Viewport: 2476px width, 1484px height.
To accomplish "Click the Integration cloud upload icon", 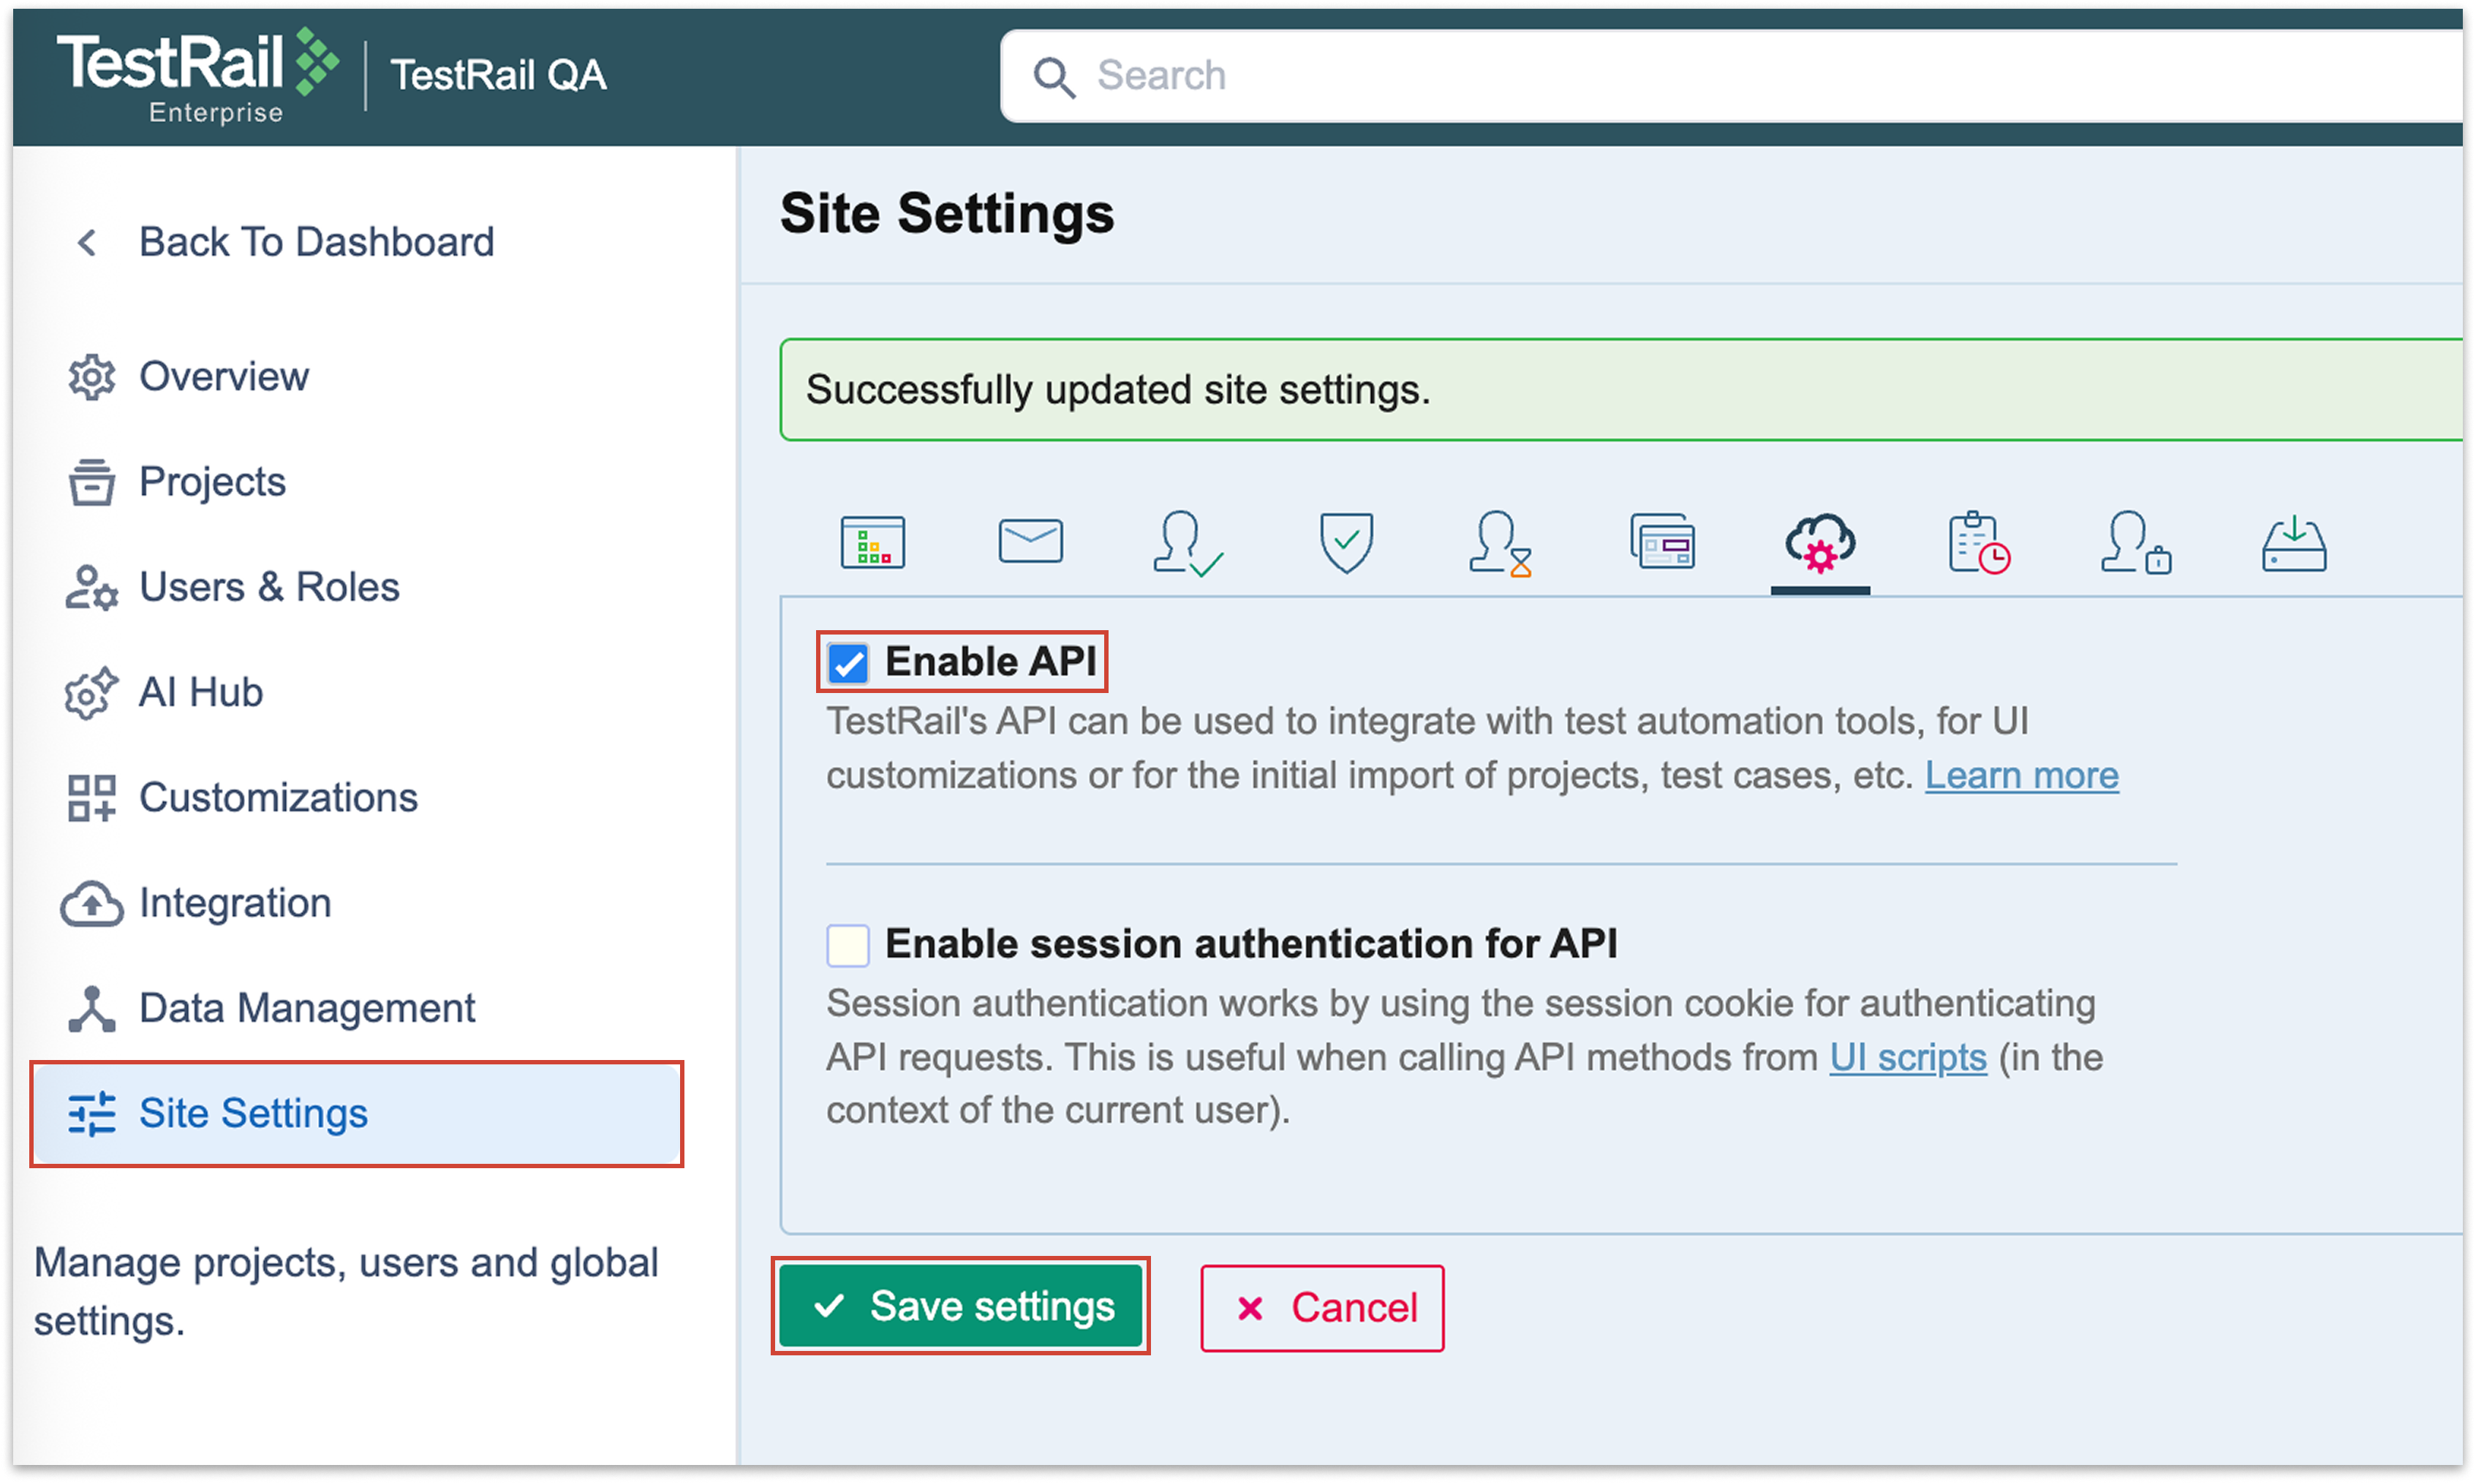I will pos(91,904).
